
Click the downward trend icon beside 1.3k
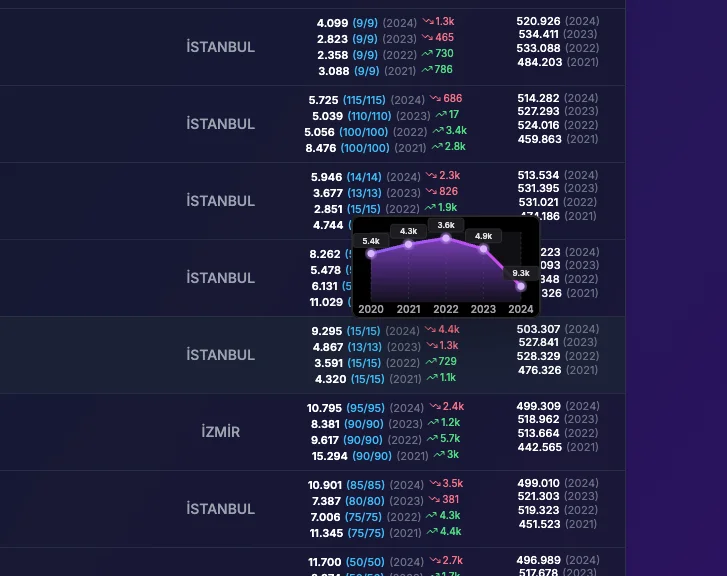click(427, 21)
